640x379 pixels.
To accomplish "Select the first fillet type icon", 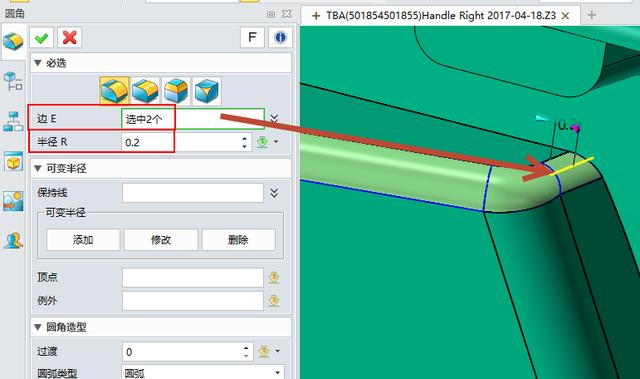I will (x=115, y=90).
